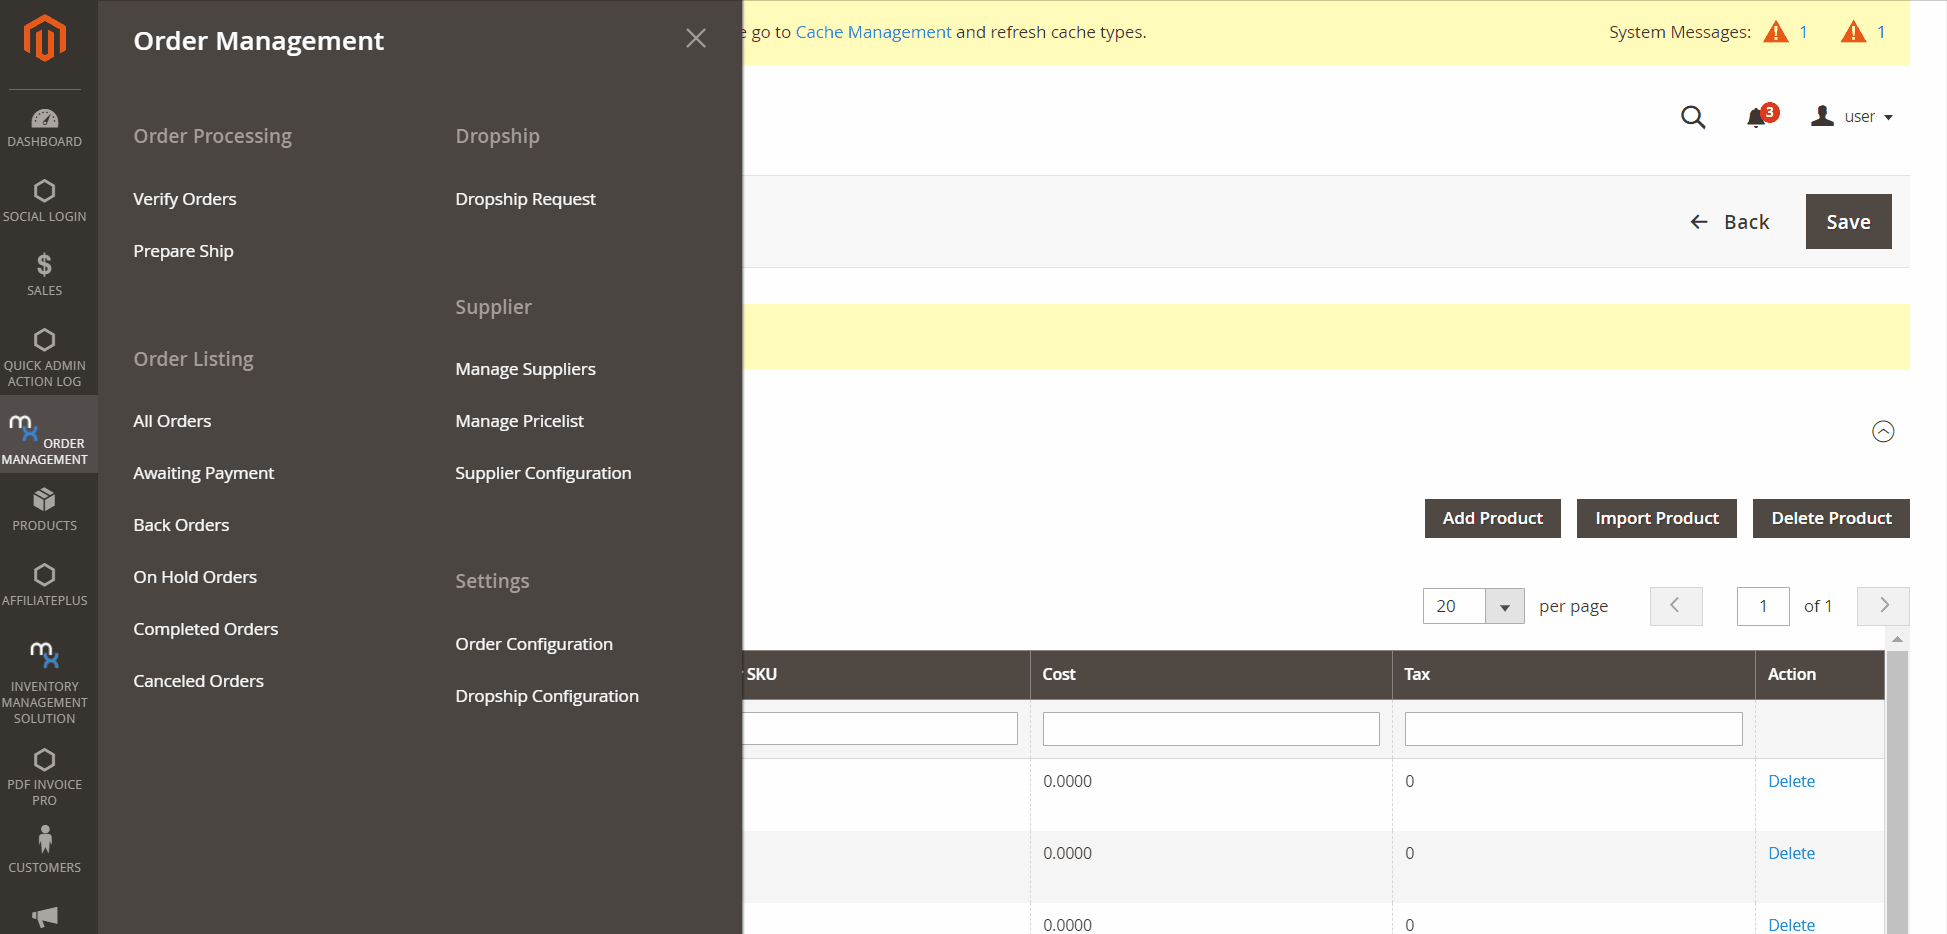1947x934 pixels.
Task: Open All Orders menu item
Action: [x=172, y=421]
